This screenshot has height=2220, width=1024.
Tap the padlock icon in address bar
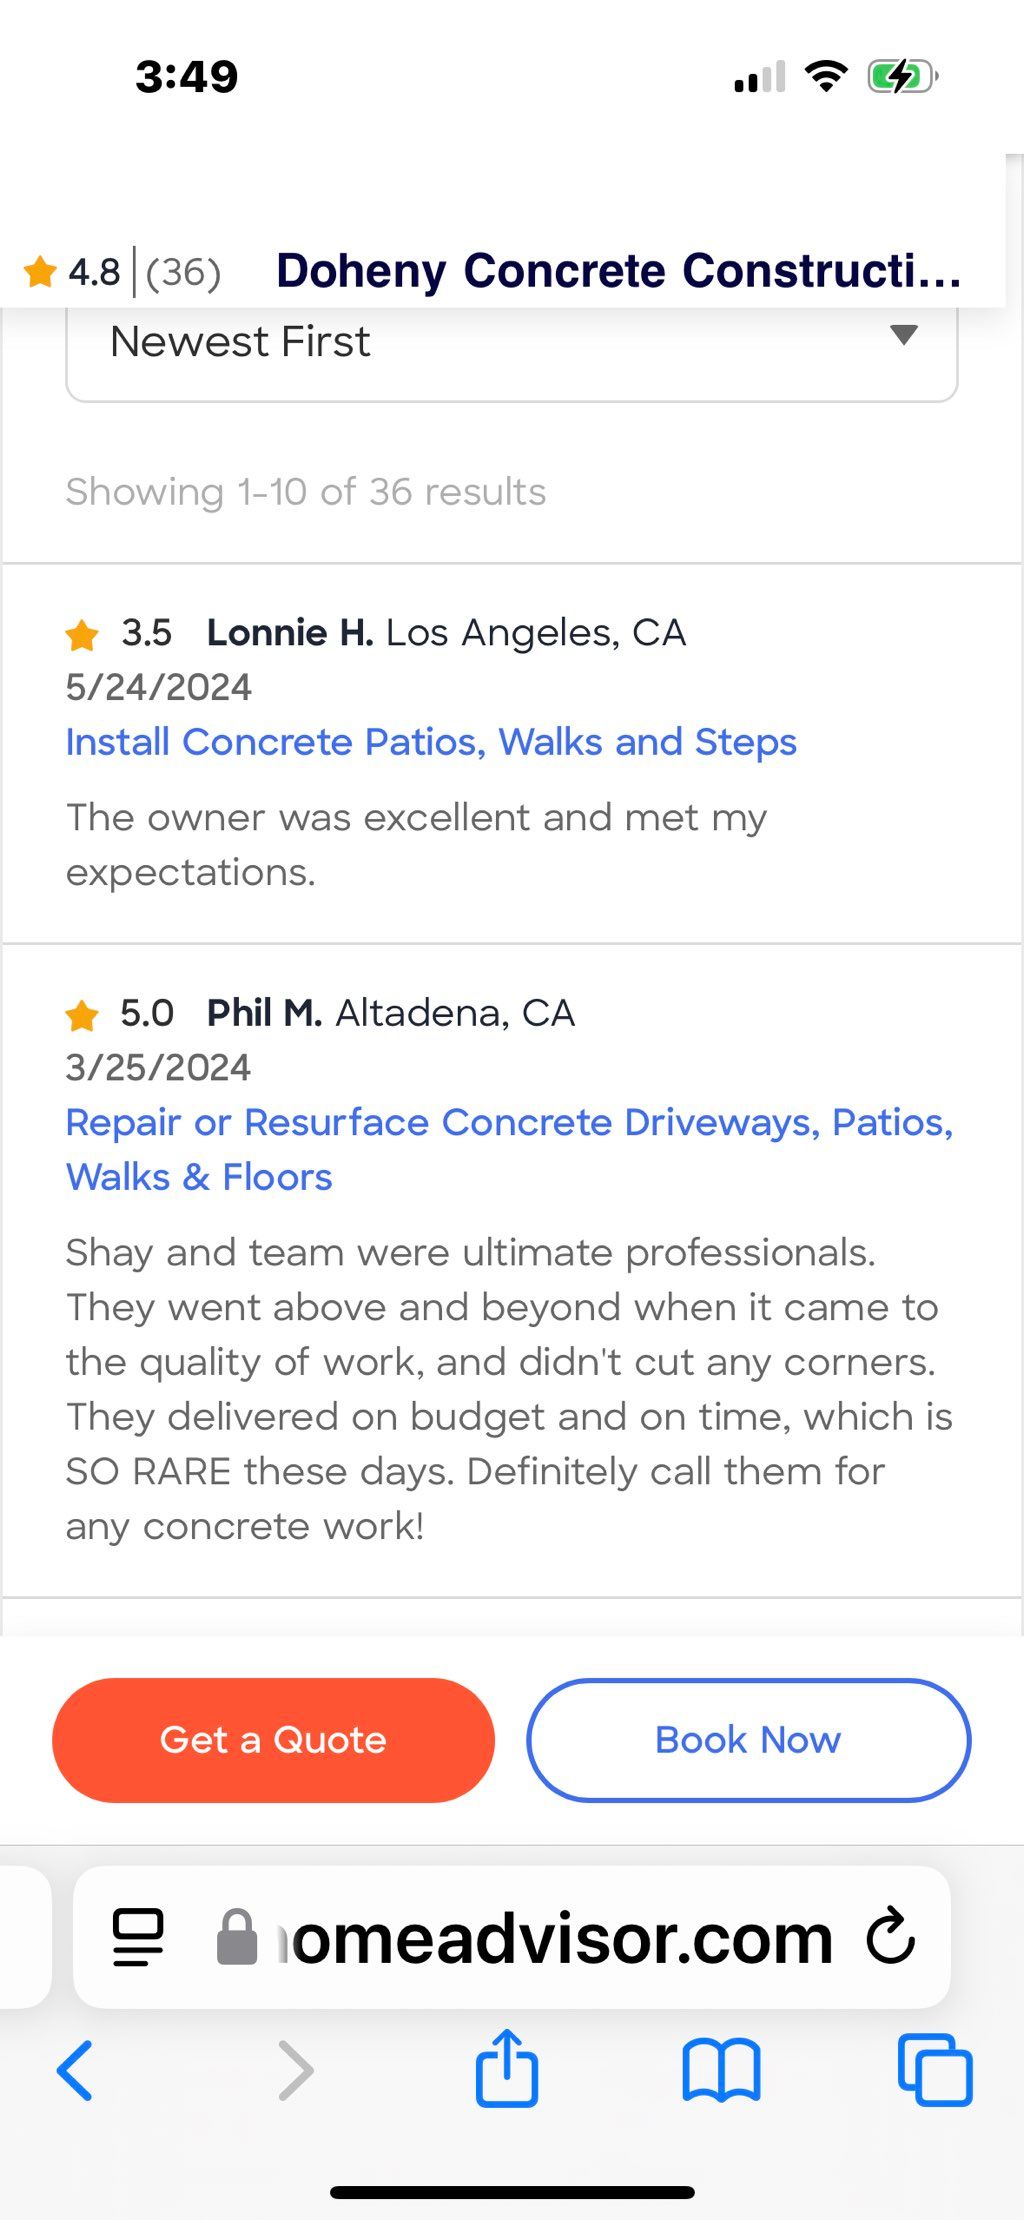237,1937
